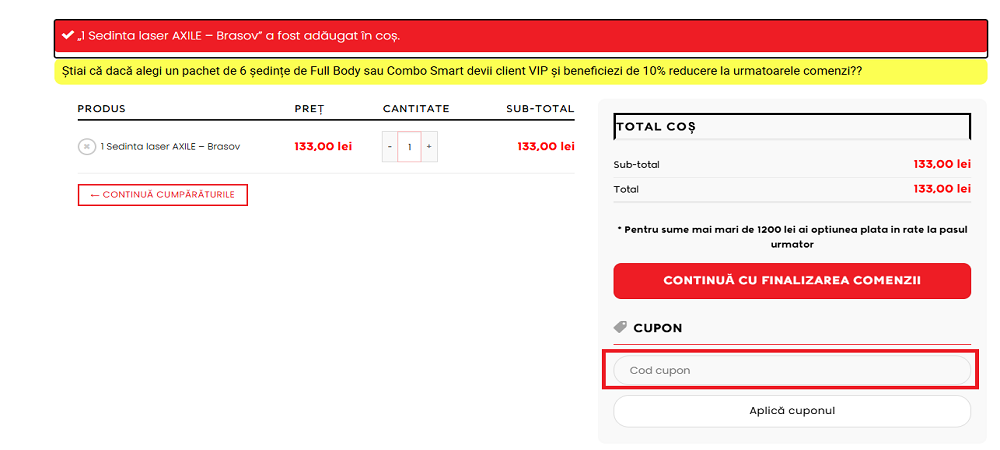Click the coupon tag icon
The height and width of the screenshot is (450, 1000).
tap(620, 327)
